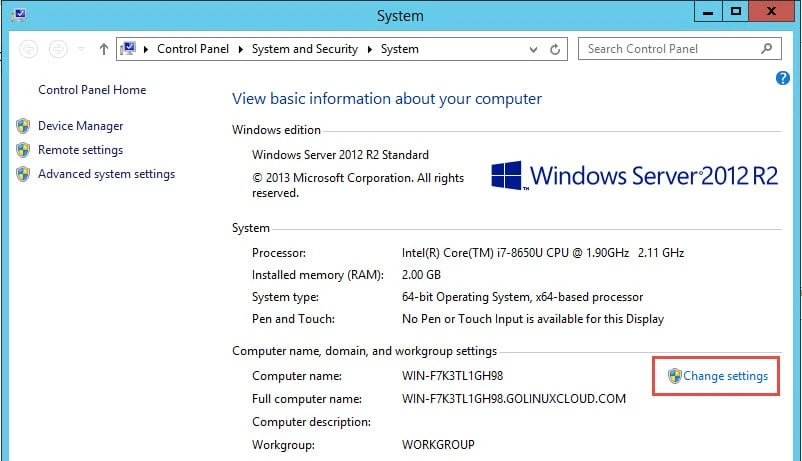Click the Forward navigation arrow
Viewport: 802px width, 461px height.
coord(58,49)
